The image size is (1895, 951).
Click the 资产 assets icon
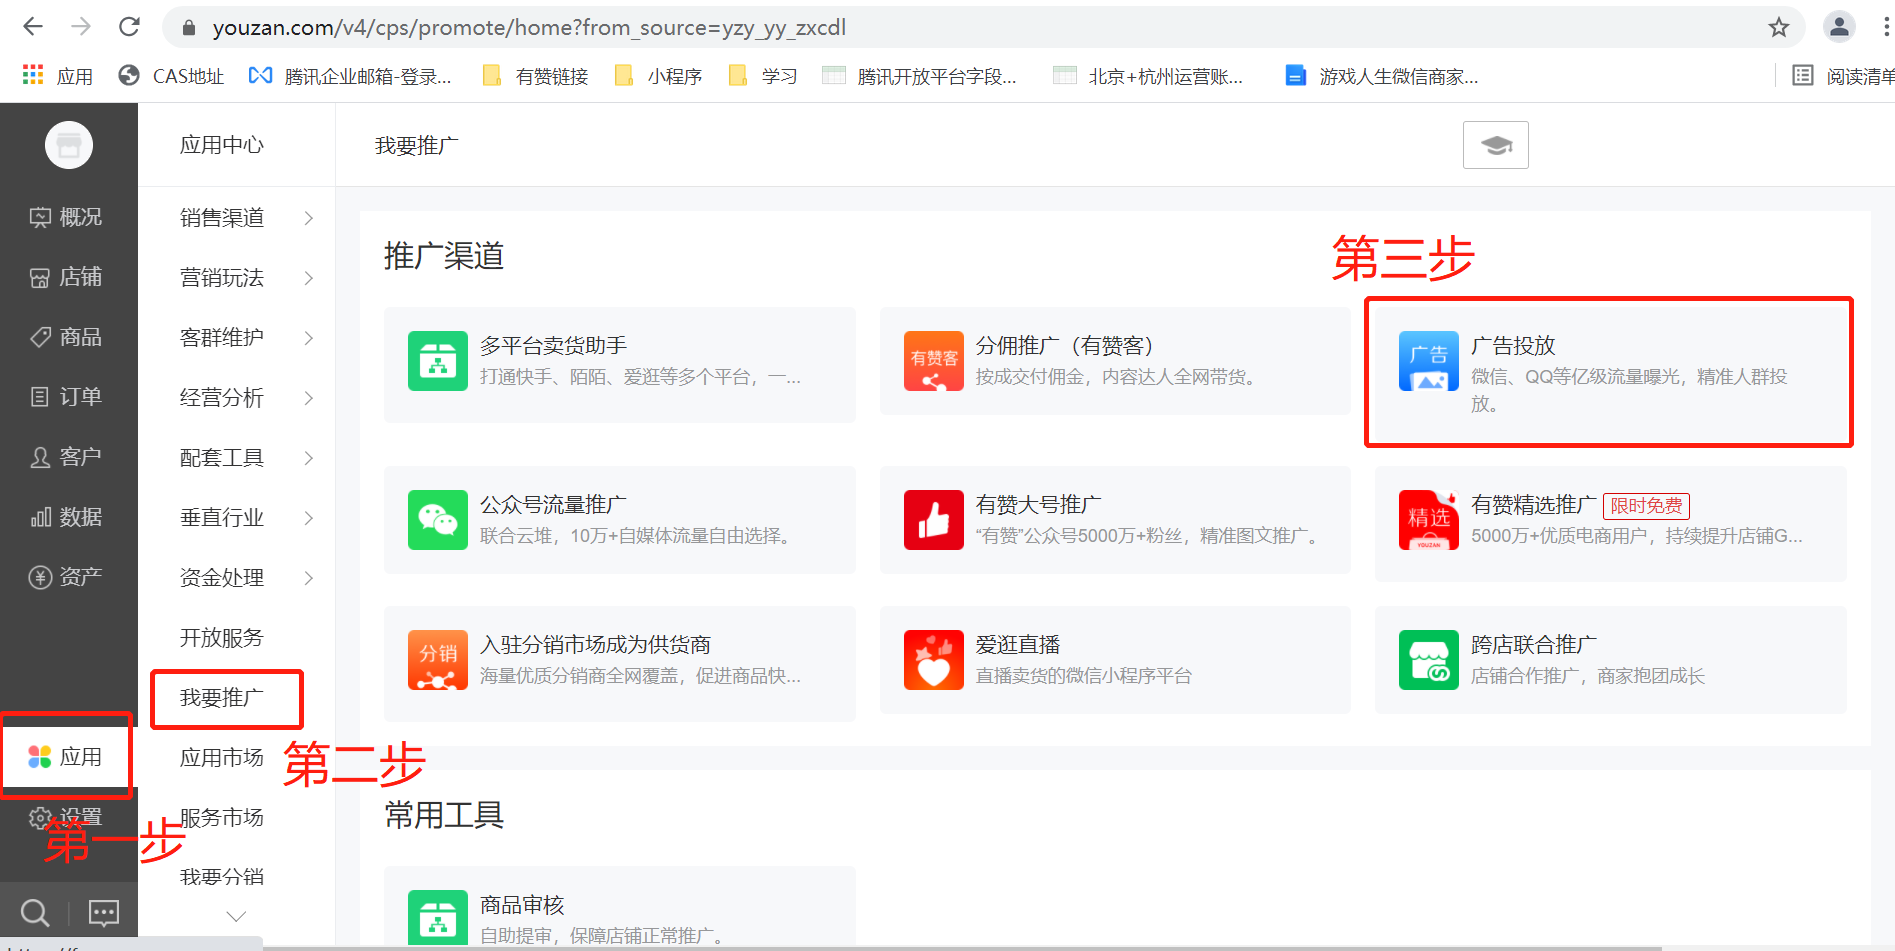click(x=40, y=575)
